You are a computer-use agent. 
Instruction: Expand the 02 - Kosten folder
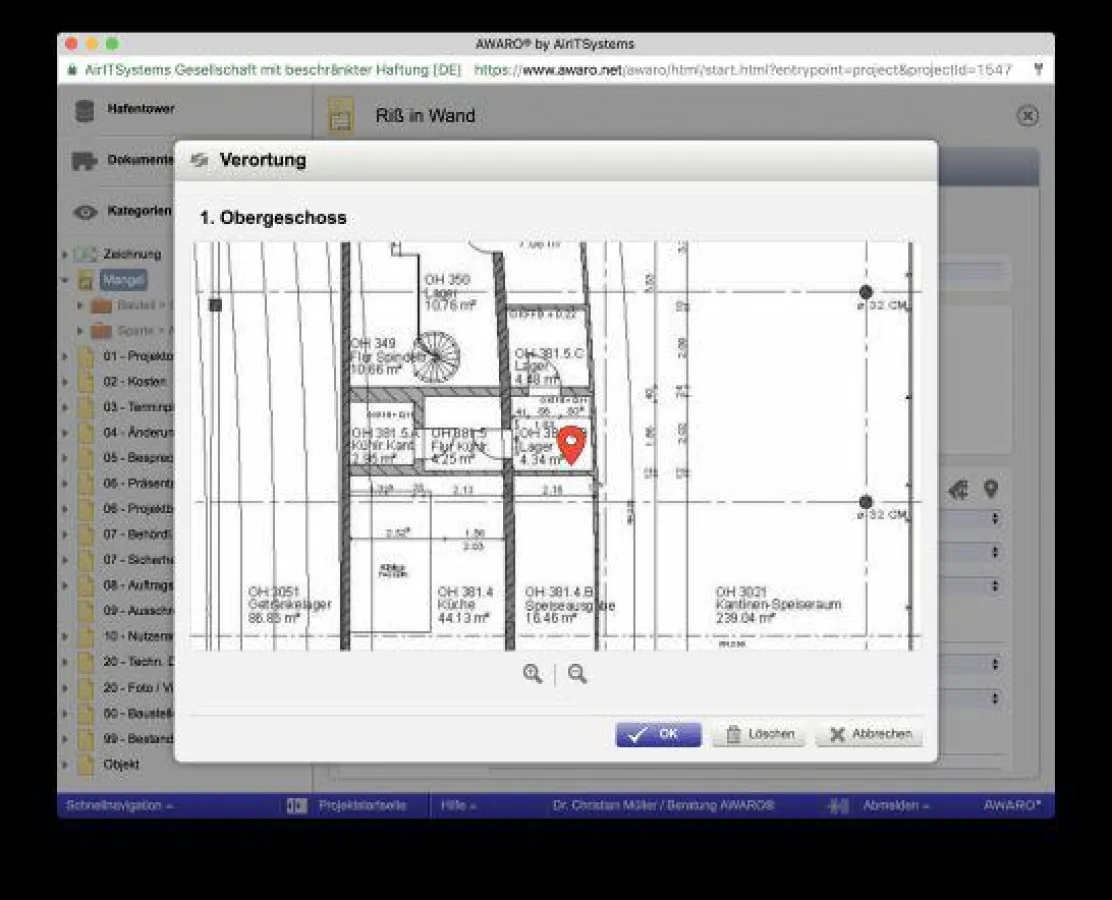65,382
